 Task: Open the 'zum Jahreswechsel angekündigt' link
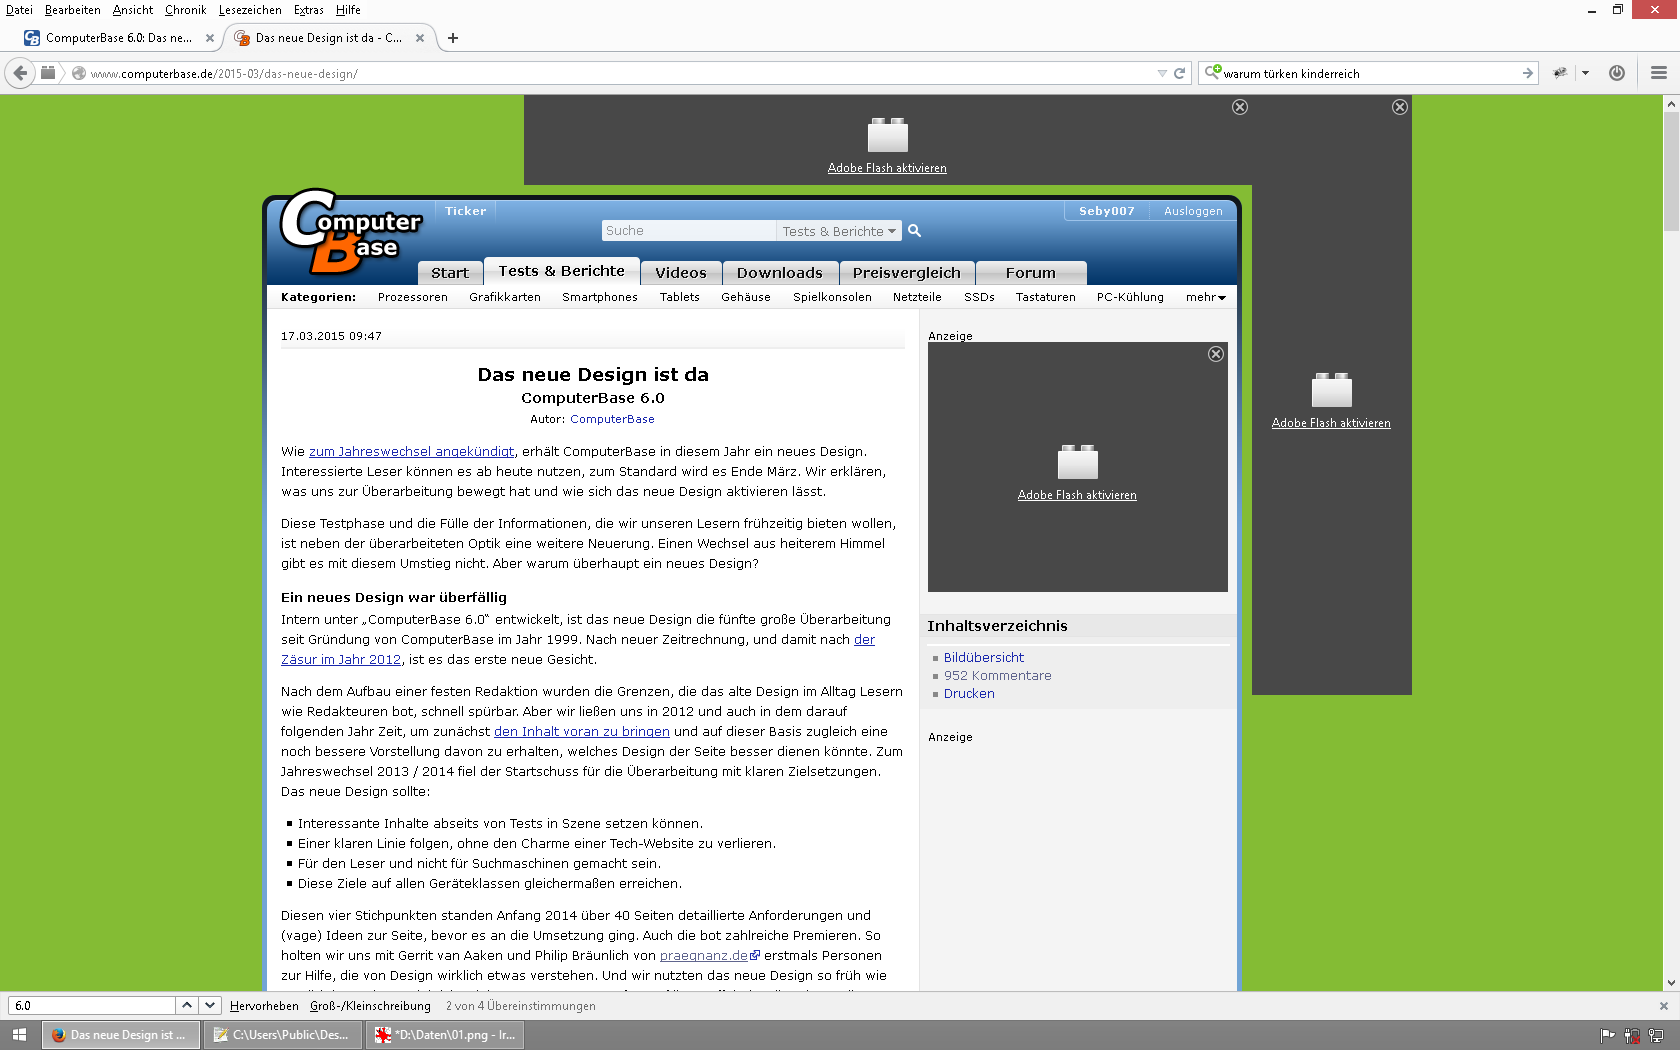pos(411,452)
